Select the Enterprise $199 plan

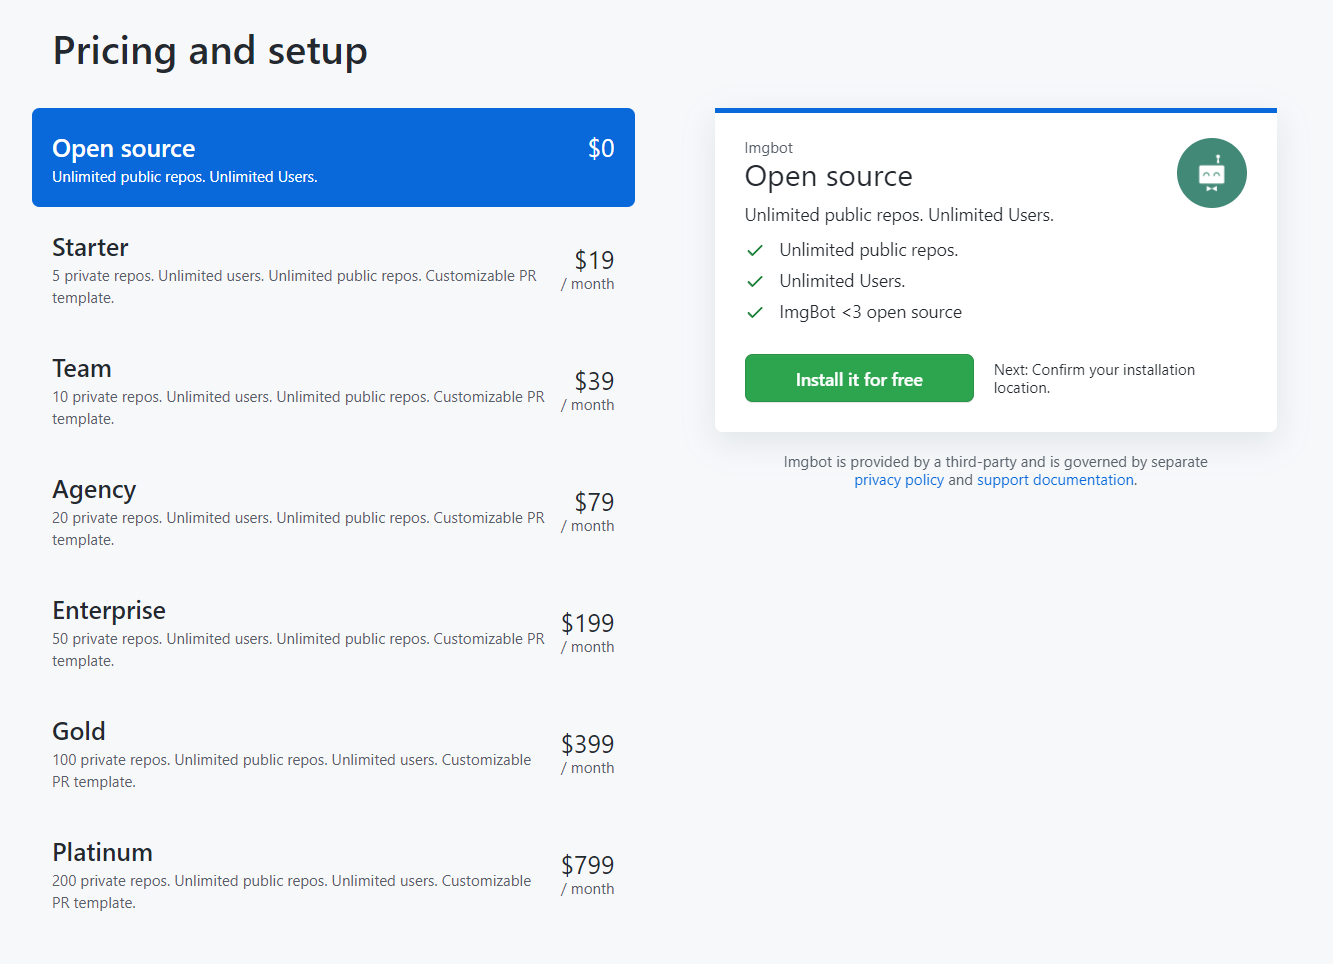pos(333,634)
